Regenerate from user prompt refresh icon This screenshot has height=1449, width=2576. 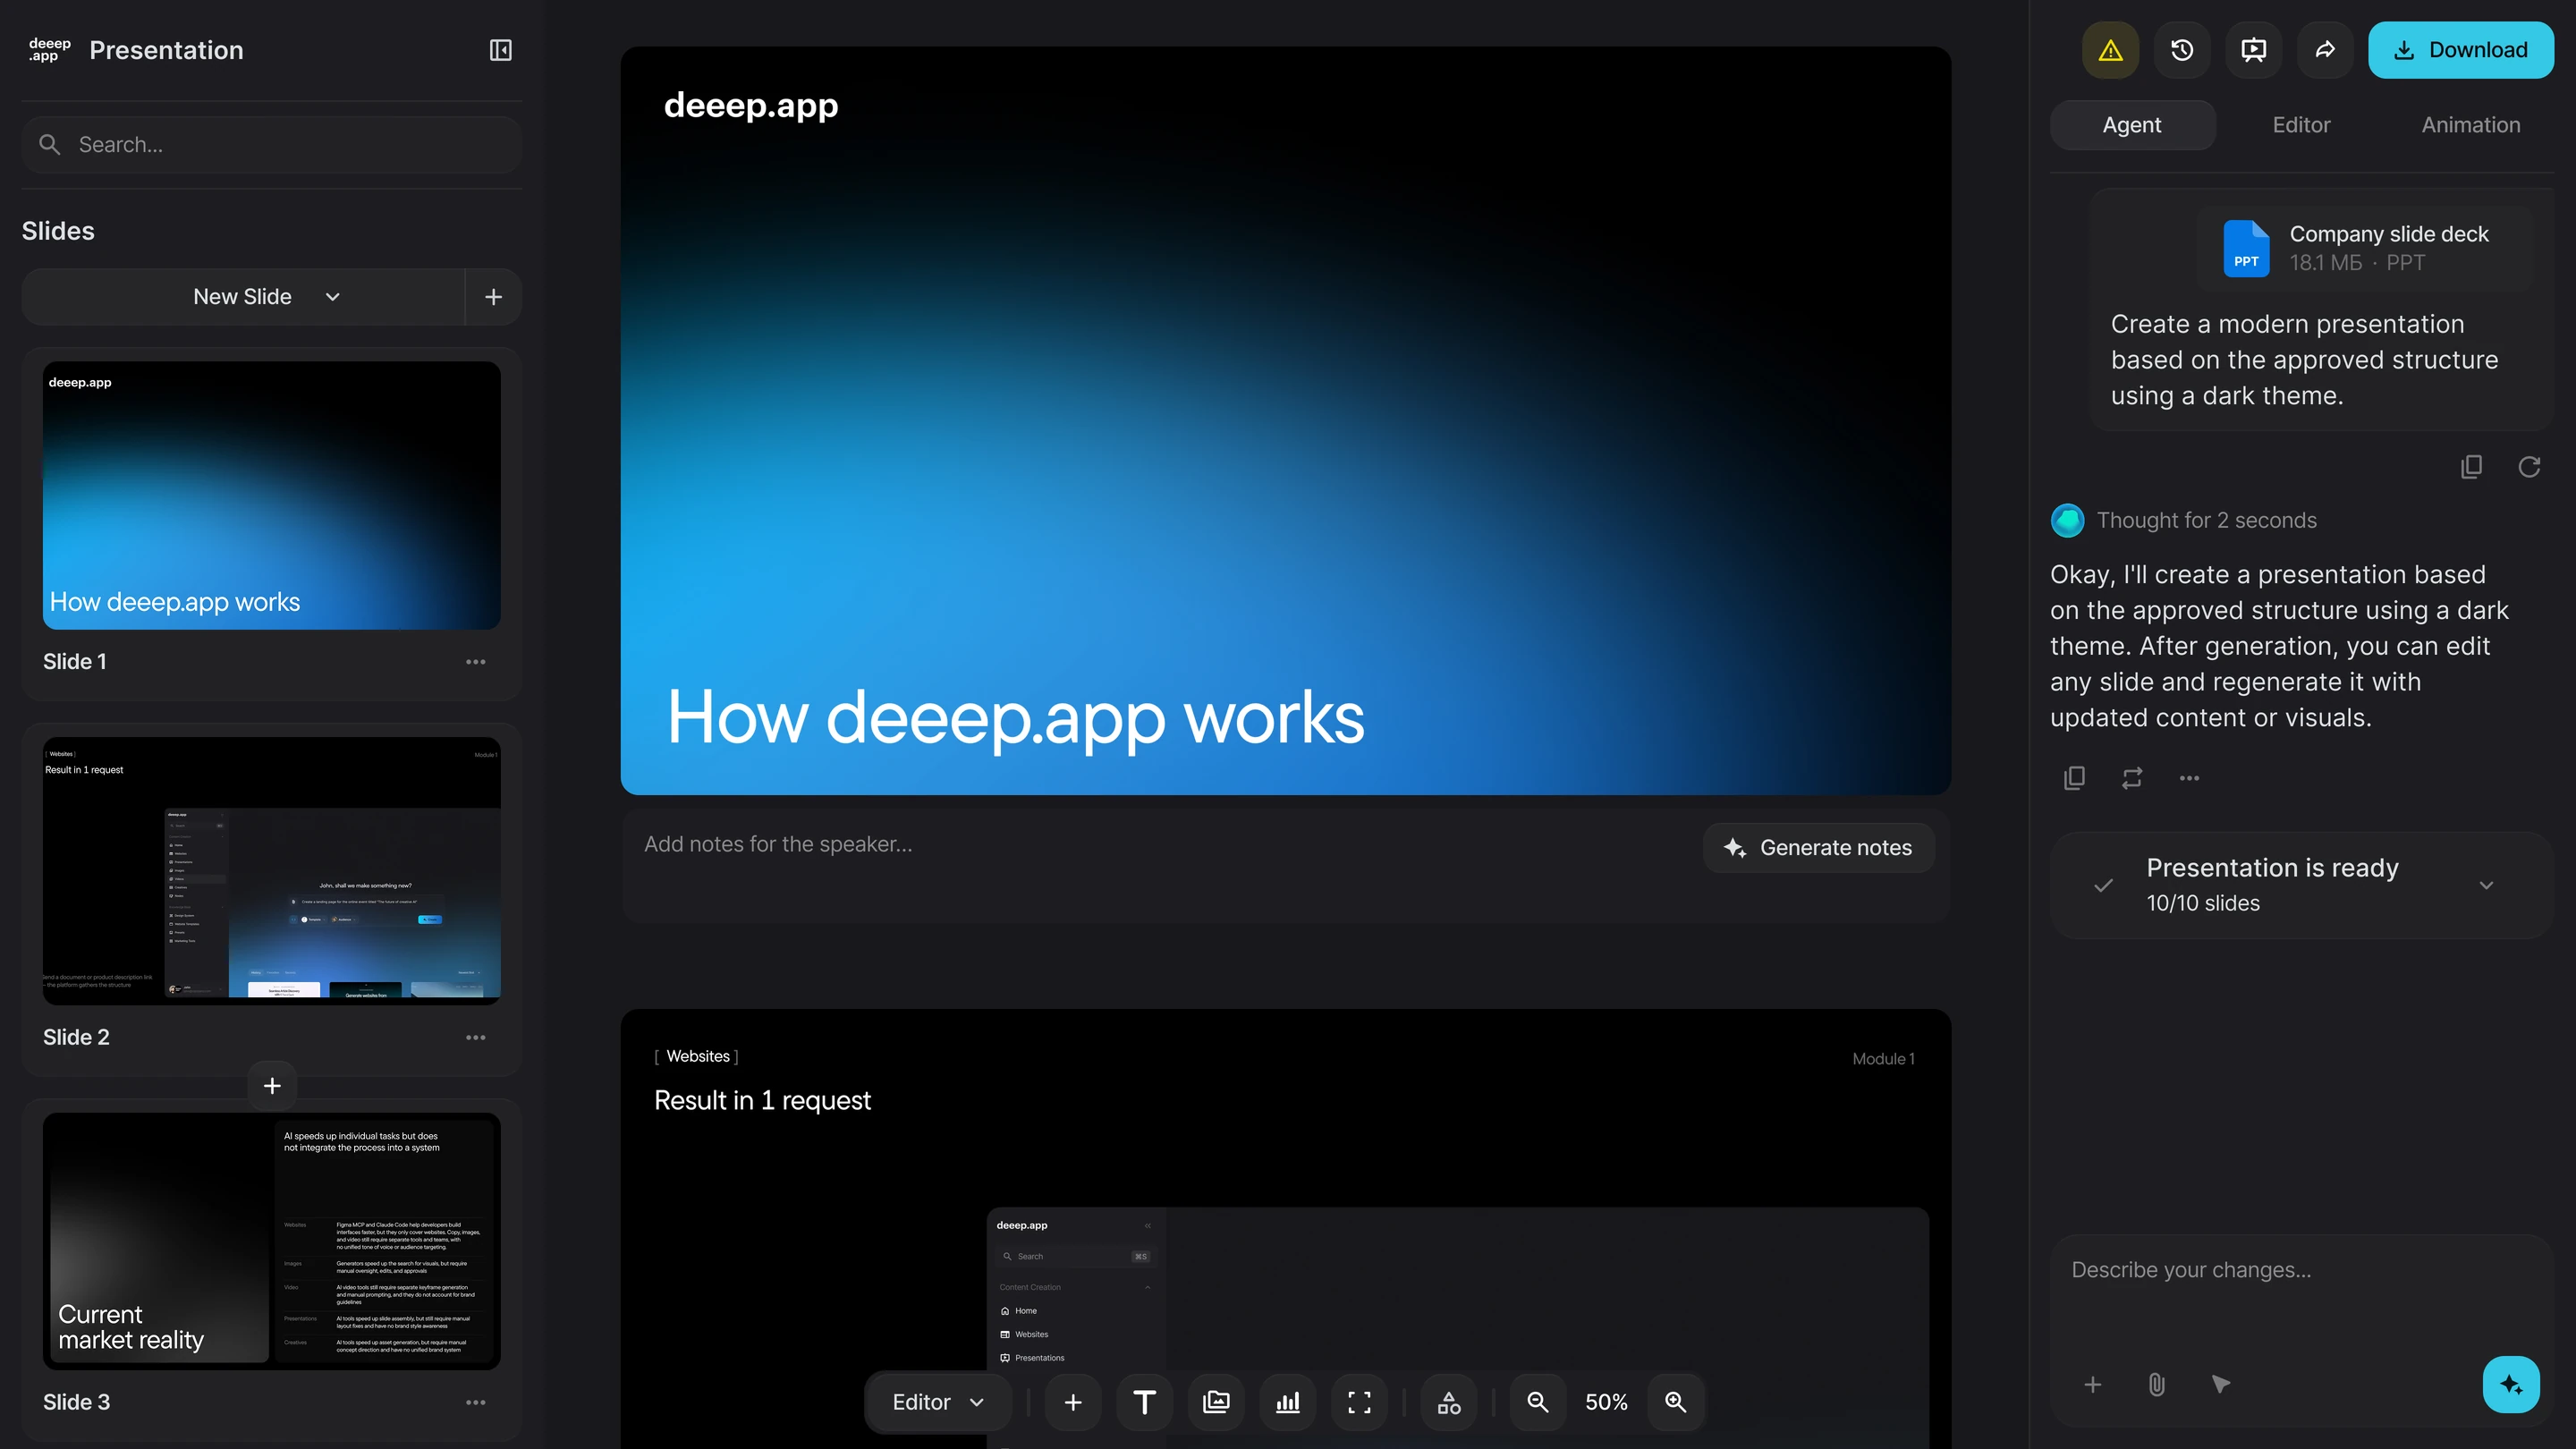click(2529, 467)
